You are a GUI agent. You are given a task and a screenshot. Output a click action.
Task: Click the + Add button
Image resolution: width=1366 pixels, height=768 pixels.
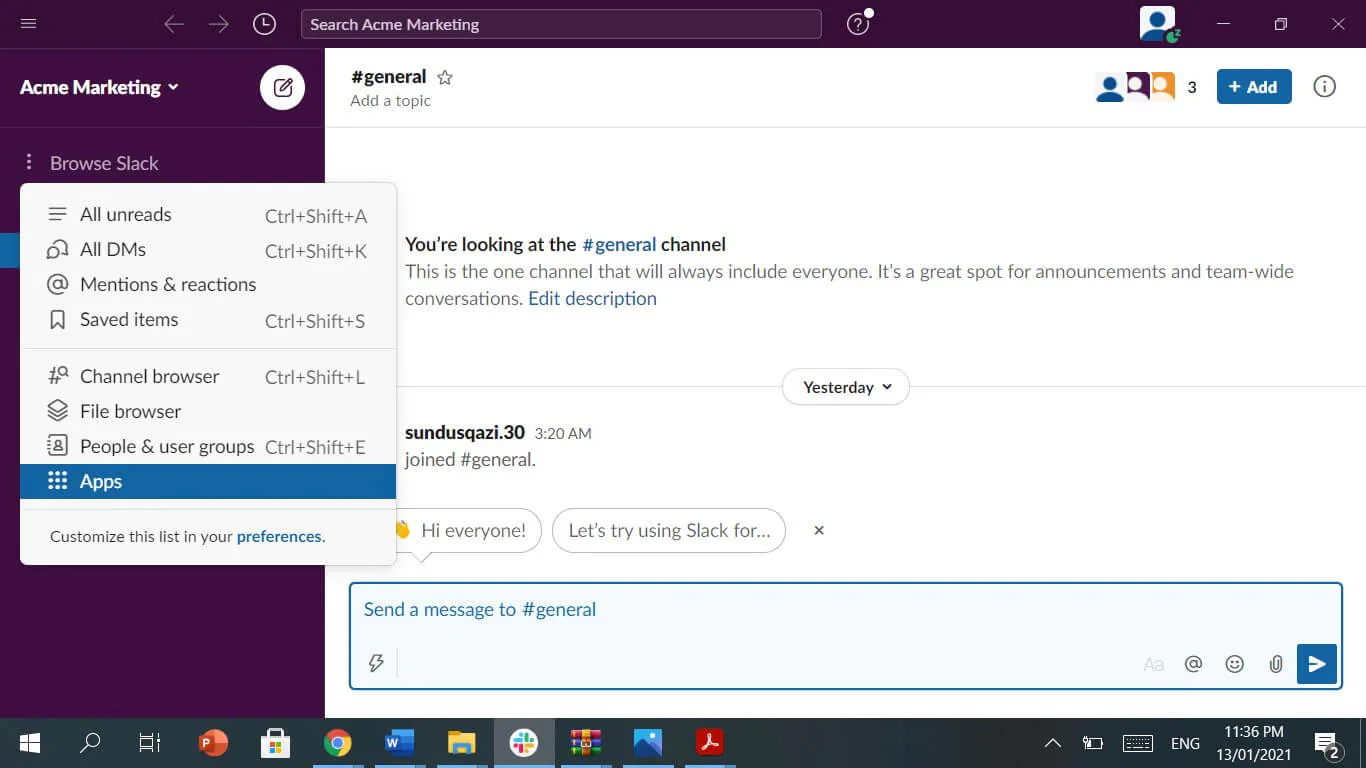(x=1254, y=87)
